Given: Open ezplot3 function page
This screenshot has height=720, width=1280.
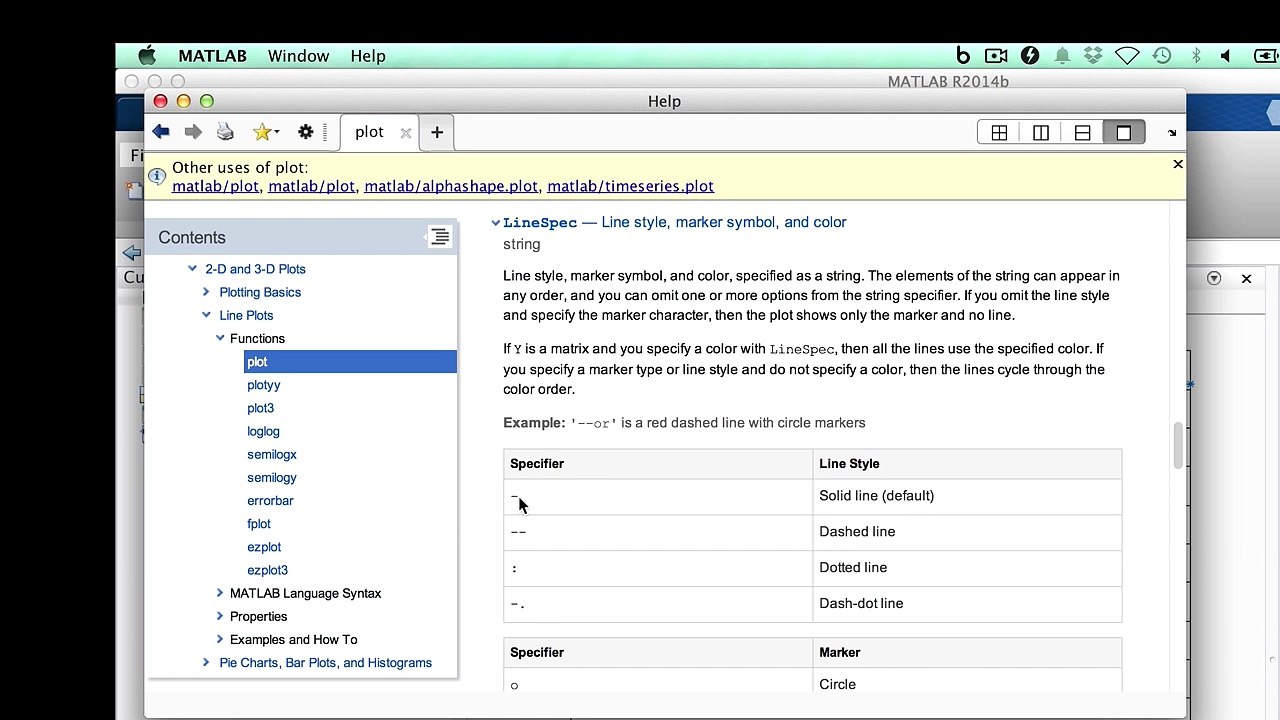Looking at the screenshot, I should [267, 569].
